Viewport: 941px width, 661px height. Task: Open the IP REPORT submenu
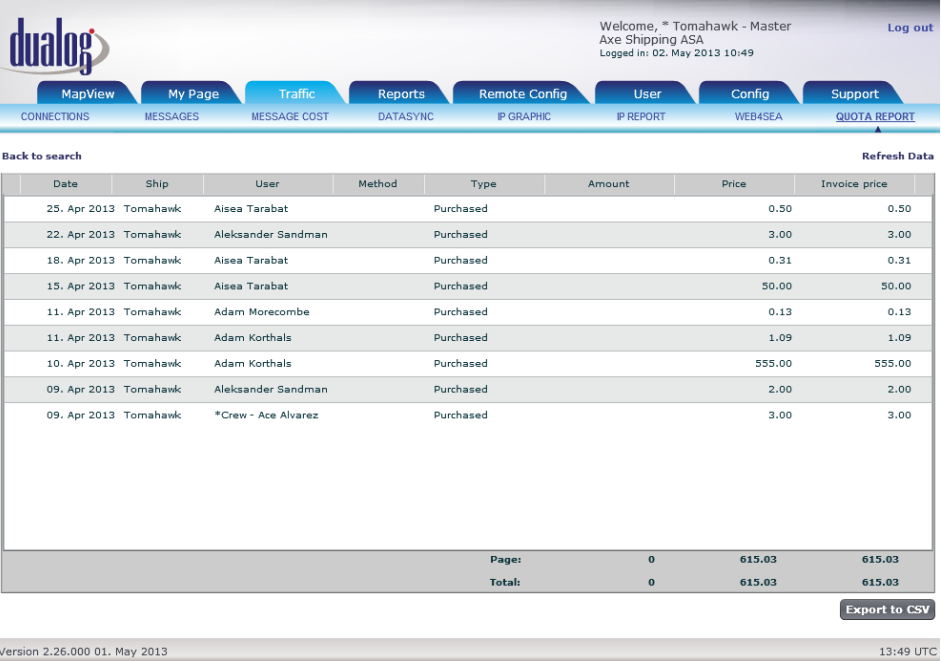pos(641,116)
